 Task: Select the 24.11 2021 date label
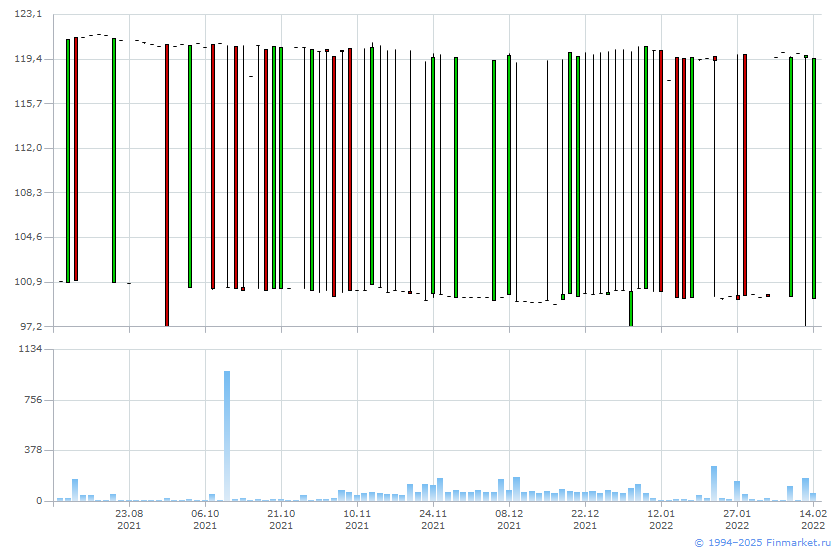(433, 519)
